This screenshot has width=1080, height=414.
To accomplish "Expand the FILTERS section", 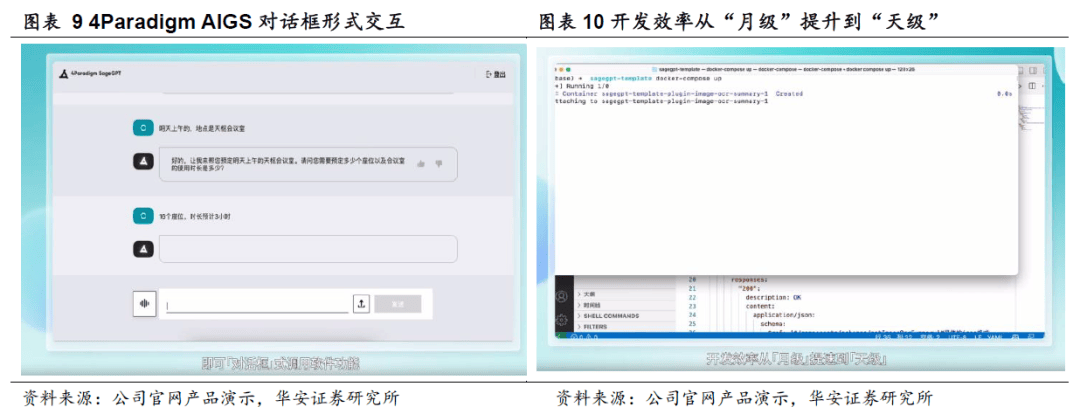I will click(602, 326).
